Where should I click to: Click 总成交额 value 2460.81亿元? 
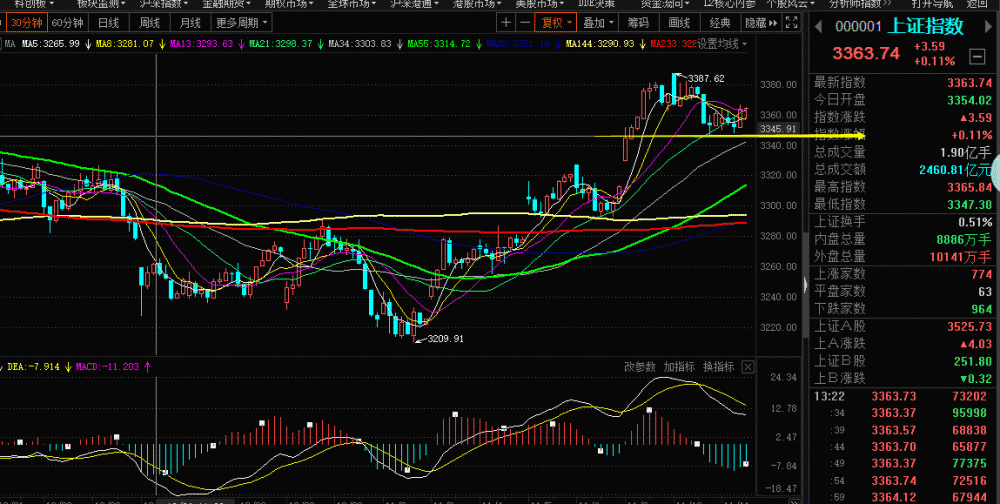pyautogui.click(x=955, y=170)
